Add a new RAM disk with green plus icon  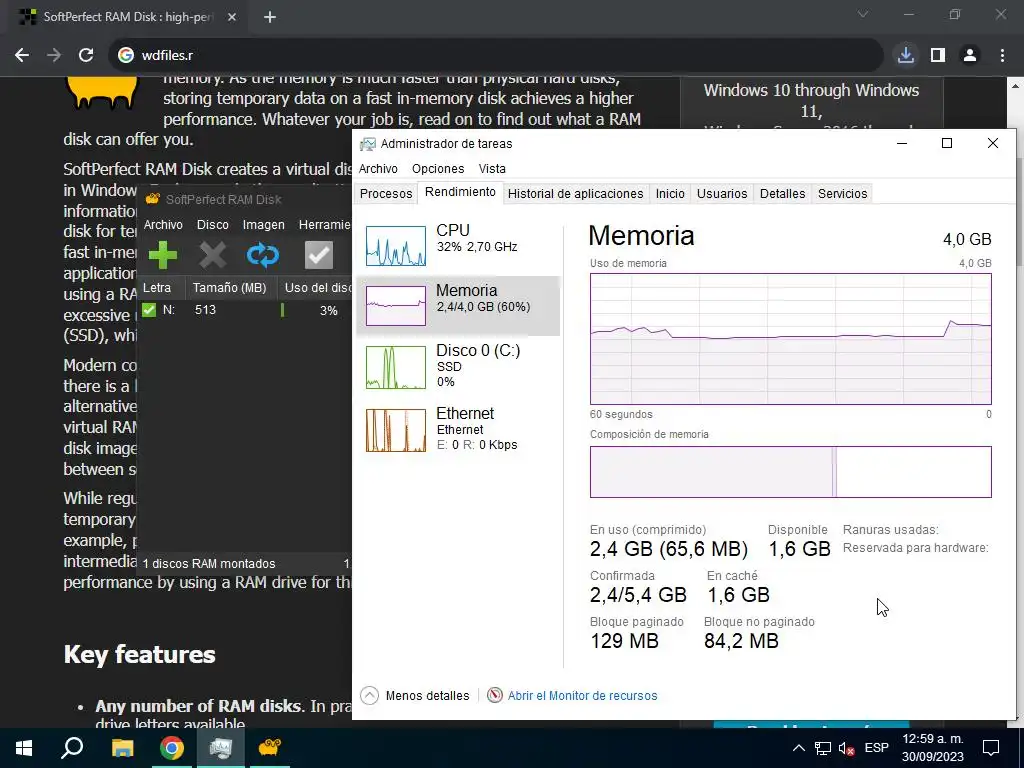[163, 255]
